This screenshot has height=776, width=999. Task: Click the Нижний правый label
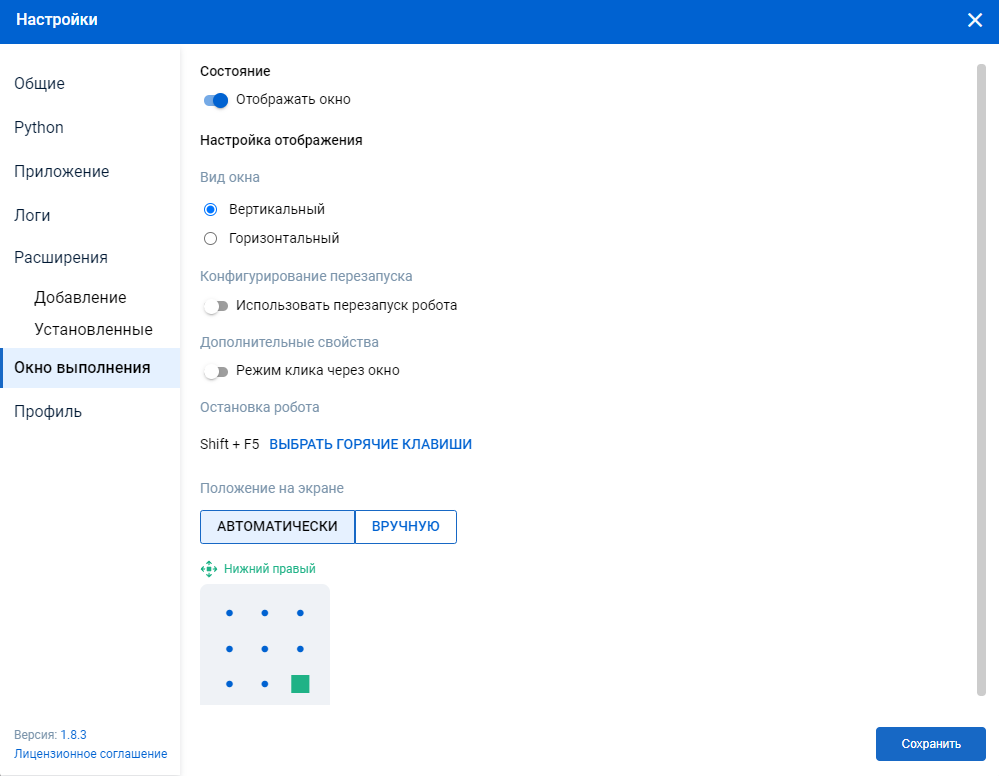pyautogui.click(x=270, y=569)
